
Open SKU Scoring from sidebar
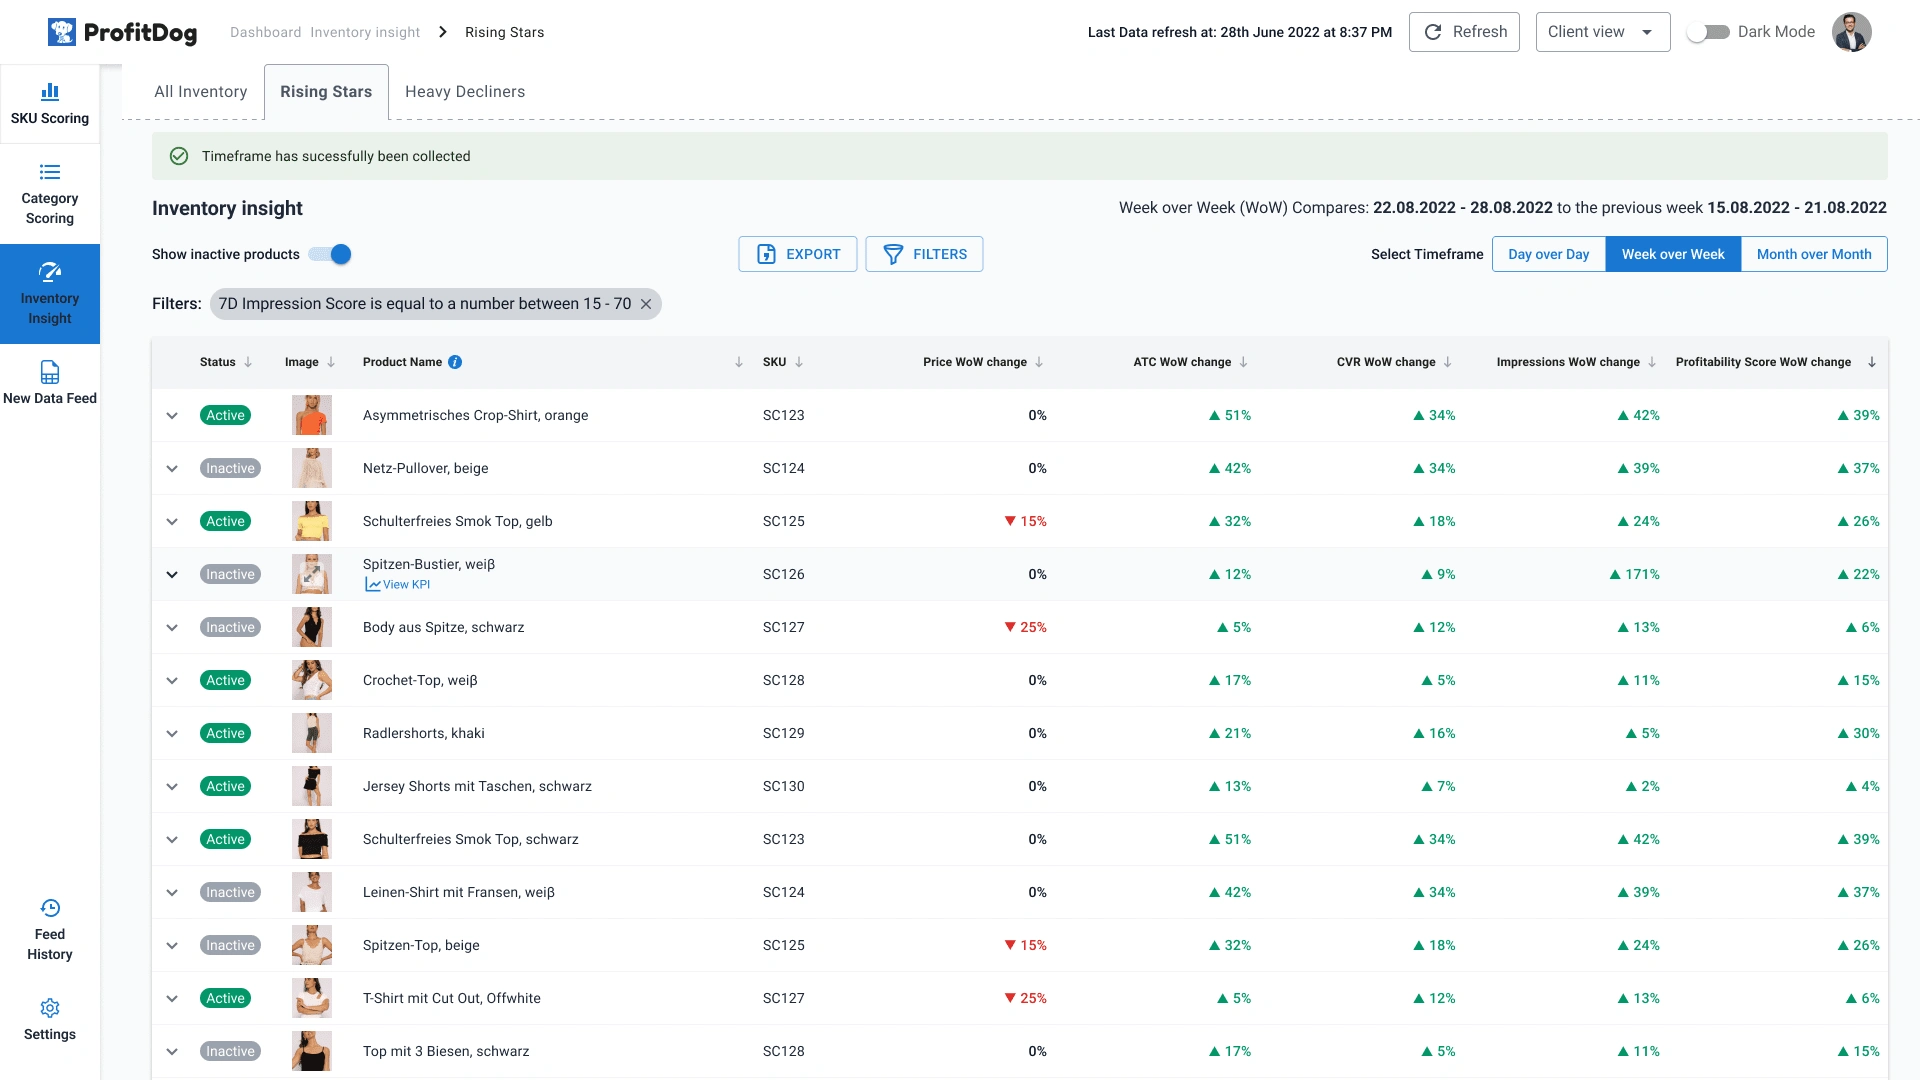50,104
